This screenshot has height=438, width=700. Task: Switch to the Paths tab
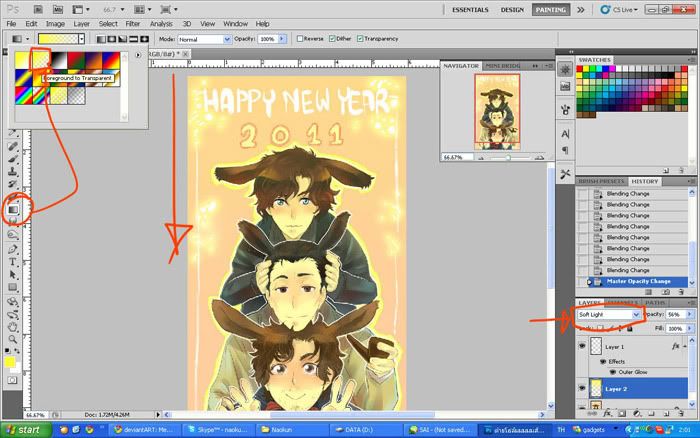click(656, 301)
